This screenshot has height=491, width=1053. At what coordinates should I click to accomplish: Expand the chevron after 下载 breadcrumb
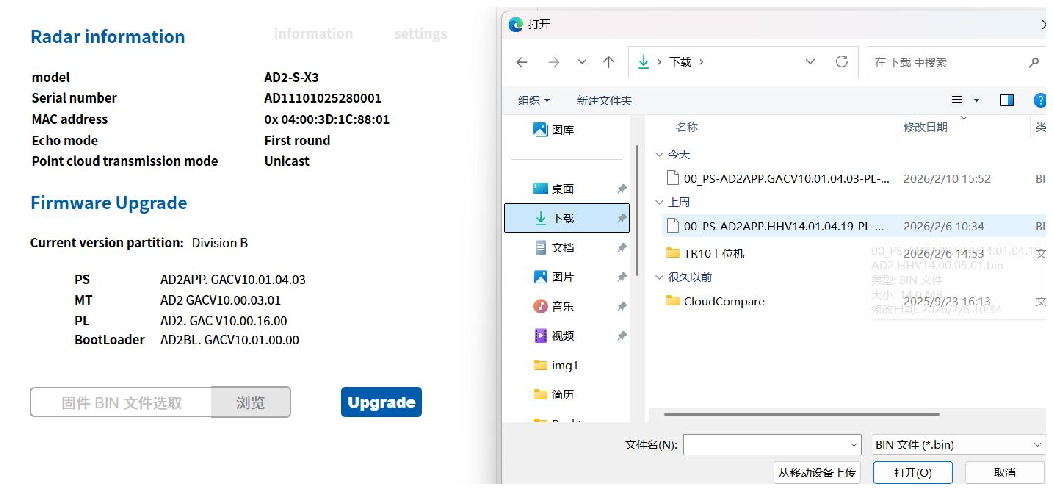(x=702, y=62)
